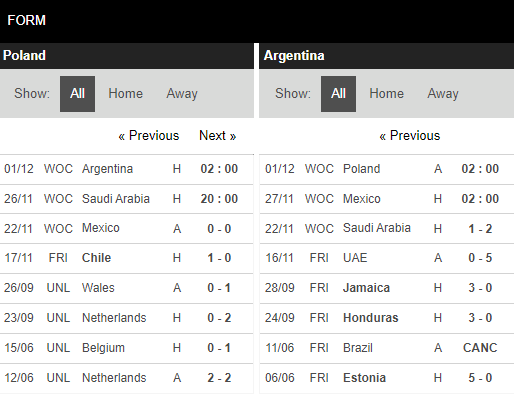
Task: Switch Poland form to Home matches
Action: click(125, 94)
